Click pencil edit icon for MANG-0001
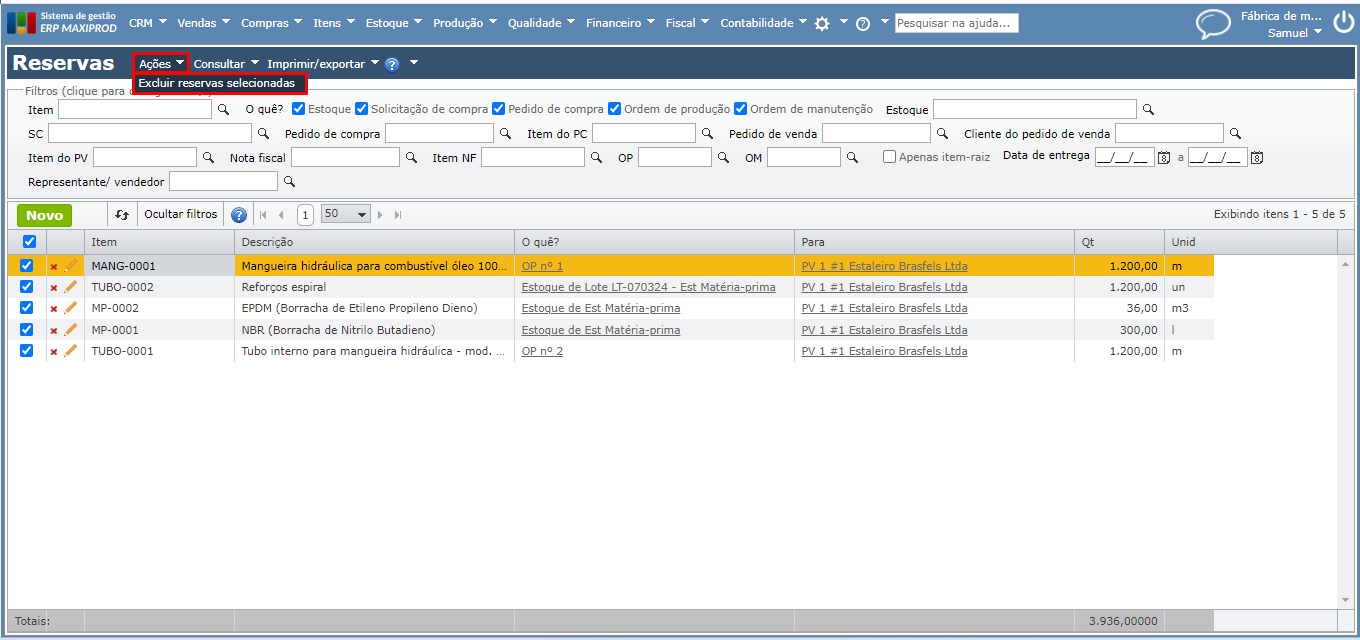This screenshot has width=1360, height=640. (x=71, y=266)
